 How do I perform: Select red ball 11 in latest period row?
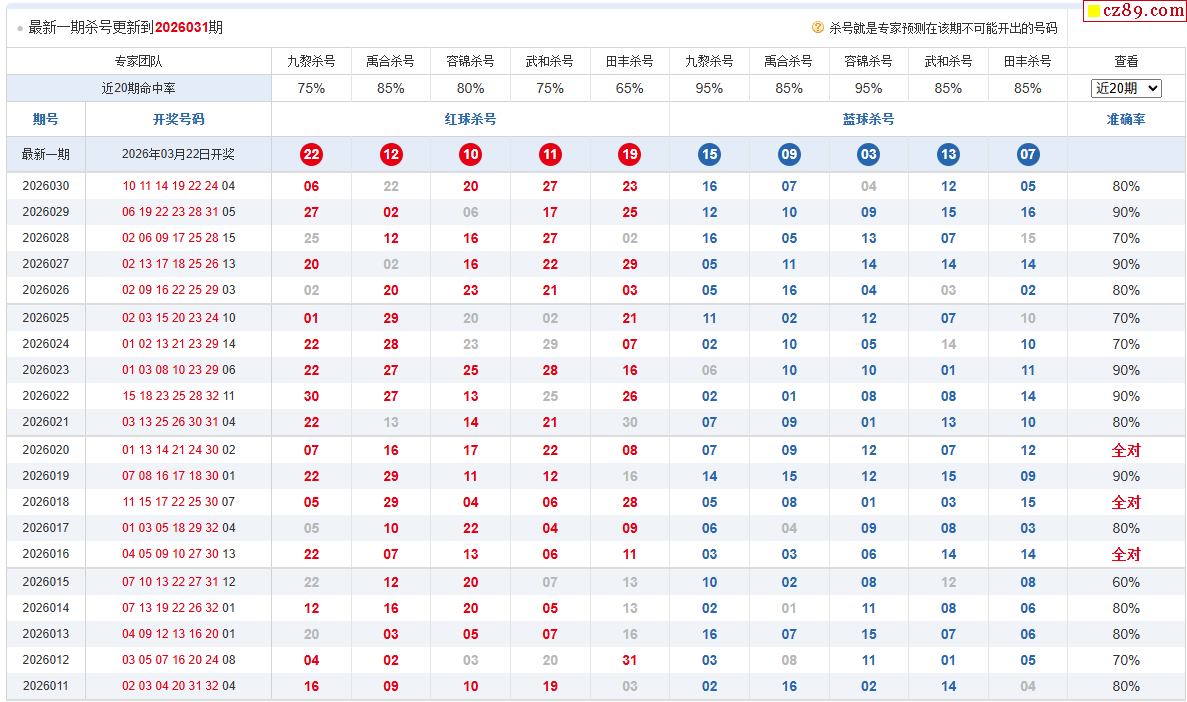[550, 154]
